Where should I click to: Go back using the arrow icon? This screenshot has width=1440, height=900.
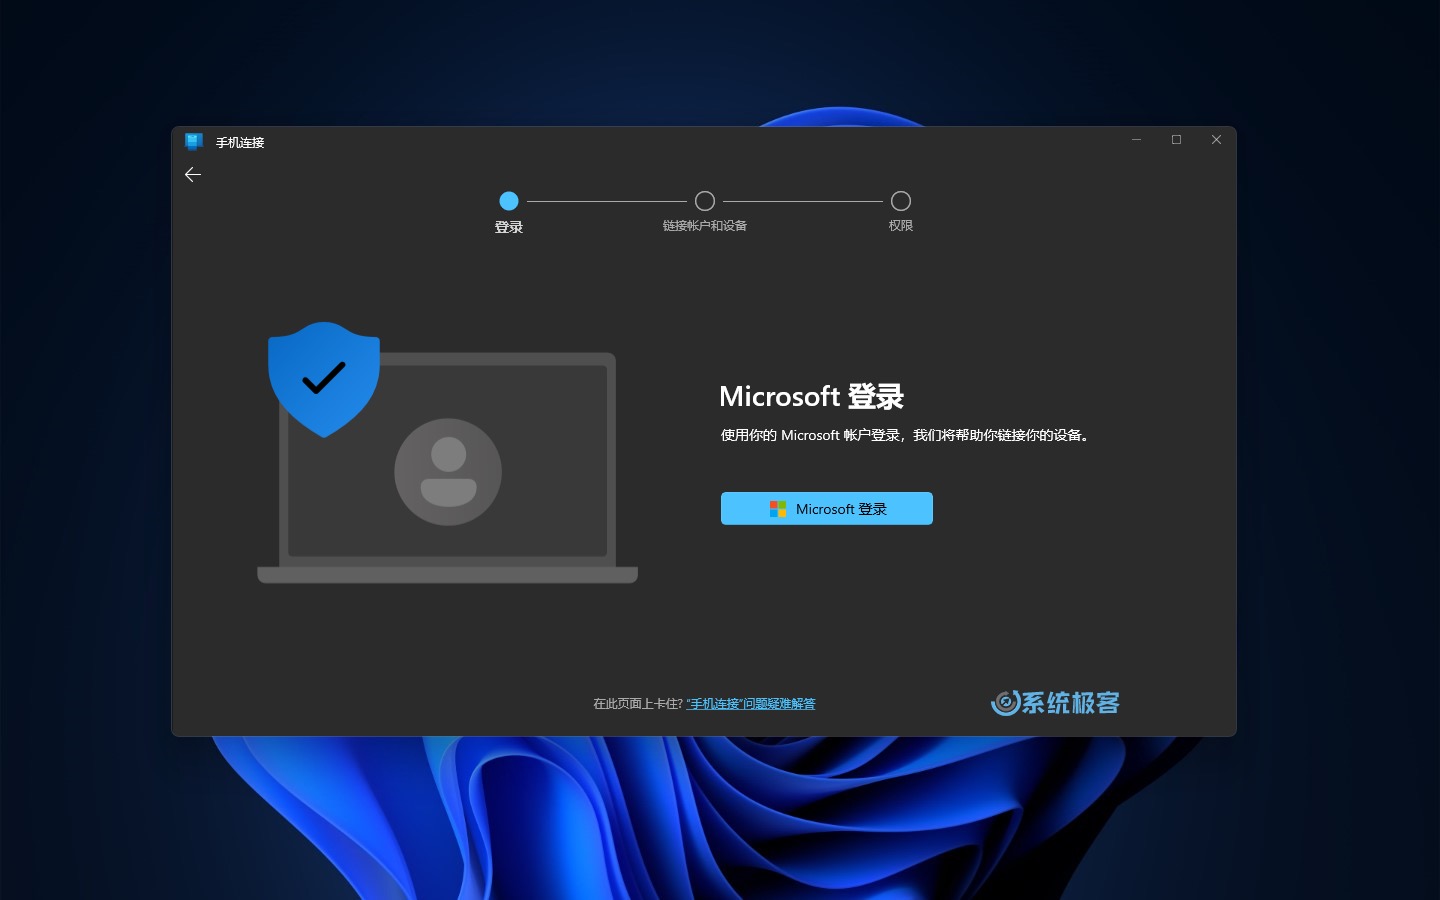click(x=193, y=174)
